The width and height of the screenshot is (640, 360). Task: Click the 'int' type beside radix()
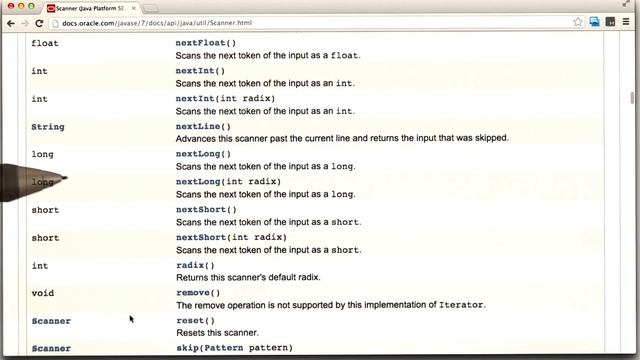click(40, 266)
